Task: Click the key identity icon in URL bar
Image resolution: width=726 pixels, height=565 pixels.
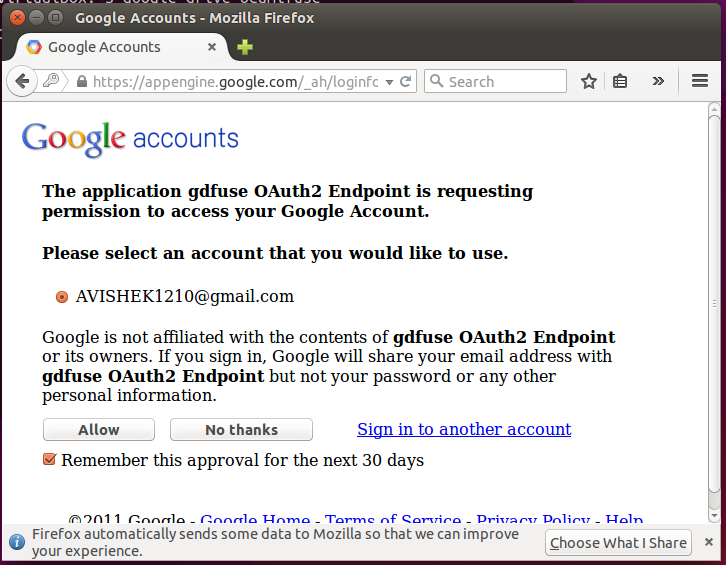Action: tap(51, 82)
